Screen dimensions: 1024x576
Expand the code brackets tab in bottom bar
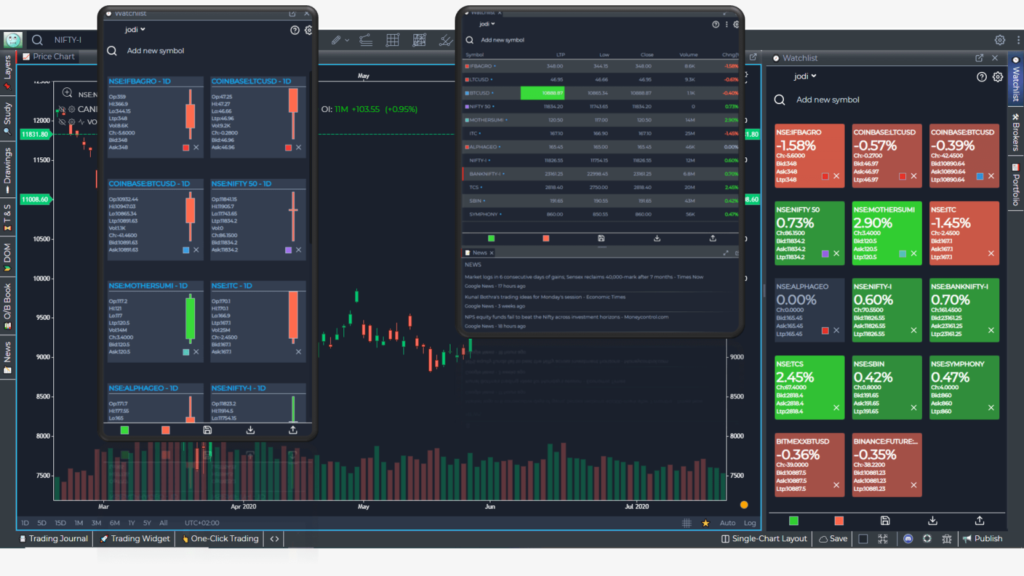tap(274, 539)
